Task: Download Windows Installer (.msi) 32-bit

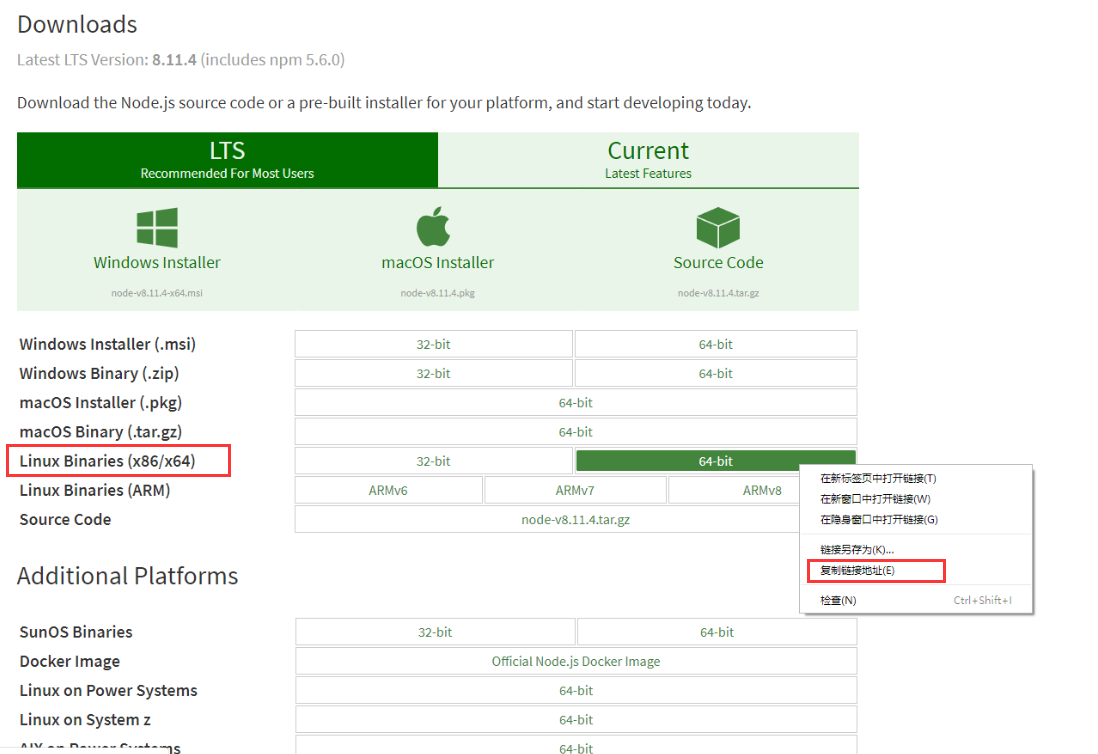Action: point(433,344)
